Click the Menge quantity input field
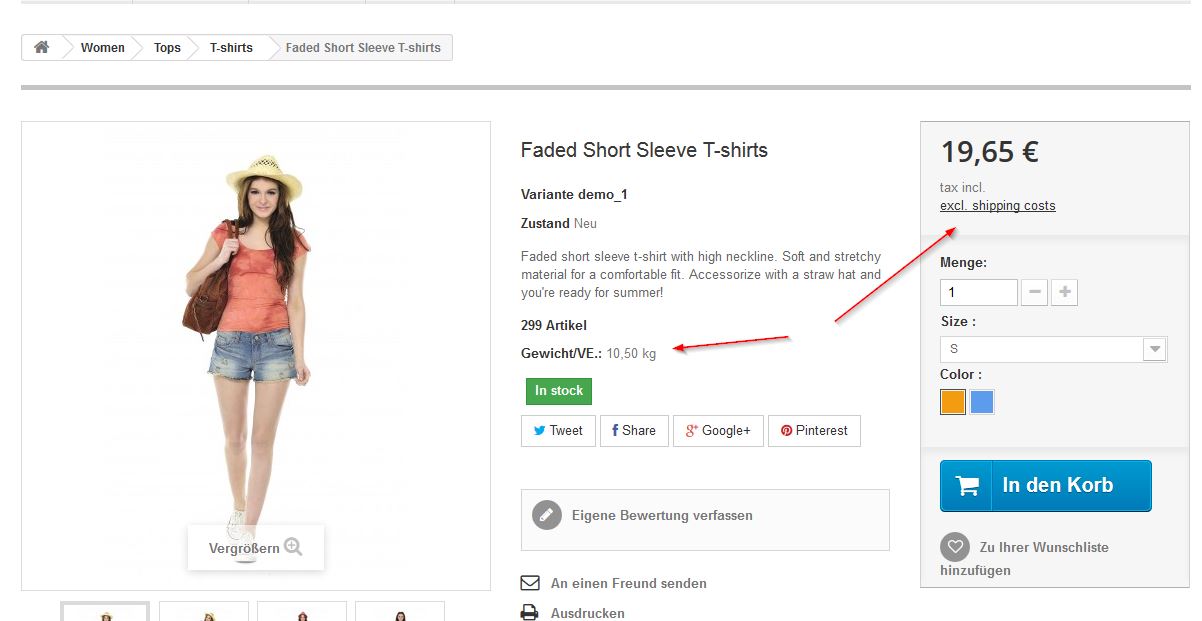The width and height of the screenshot is (1202, 621). click(x=978, y=293)
